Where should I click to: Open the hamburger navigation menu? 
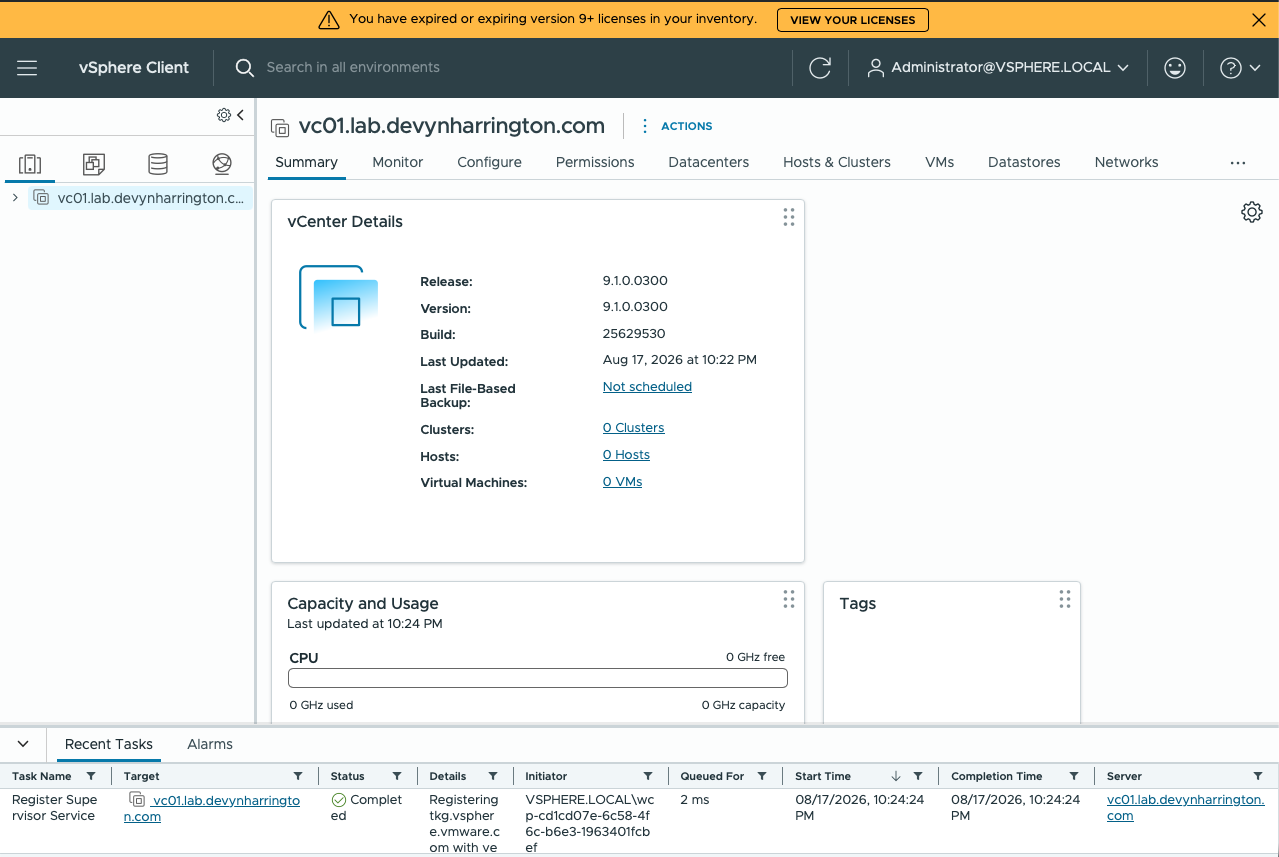(27, 68)
